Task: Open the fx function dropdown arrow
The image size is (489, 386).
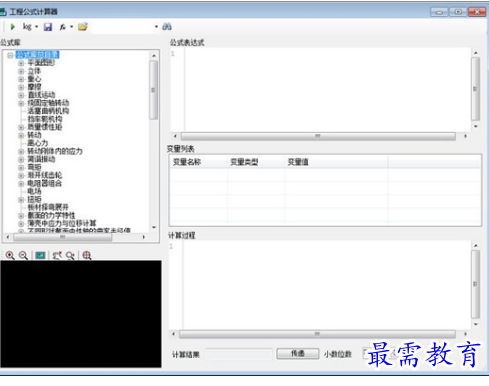Action: pos(71,27)
